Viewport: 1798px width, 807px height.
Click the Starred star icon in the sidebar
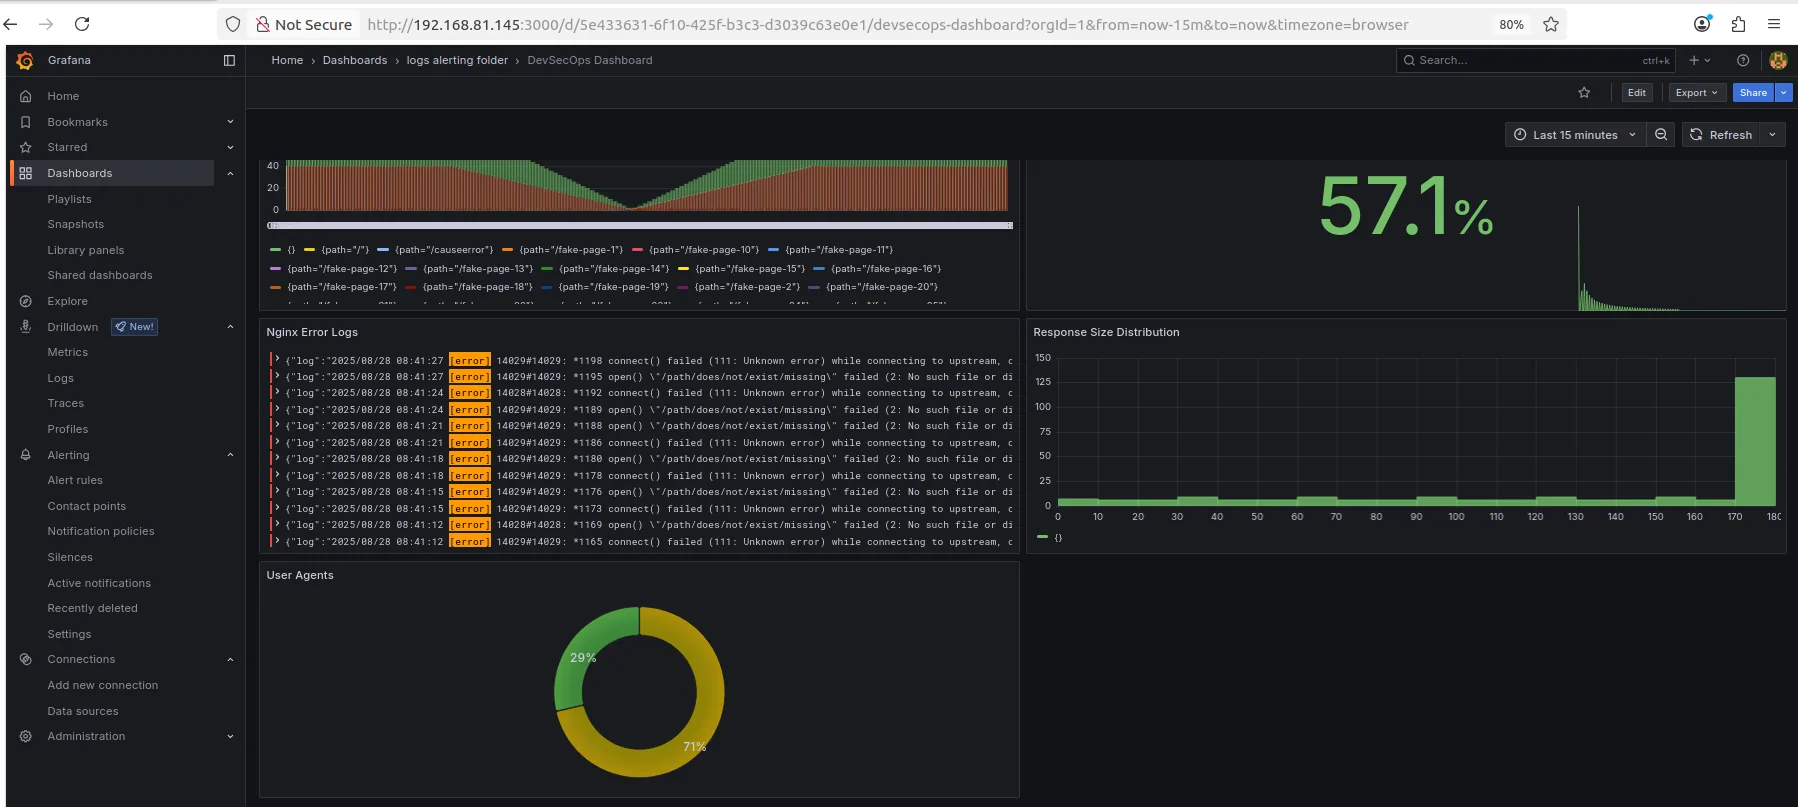[26, 147]
